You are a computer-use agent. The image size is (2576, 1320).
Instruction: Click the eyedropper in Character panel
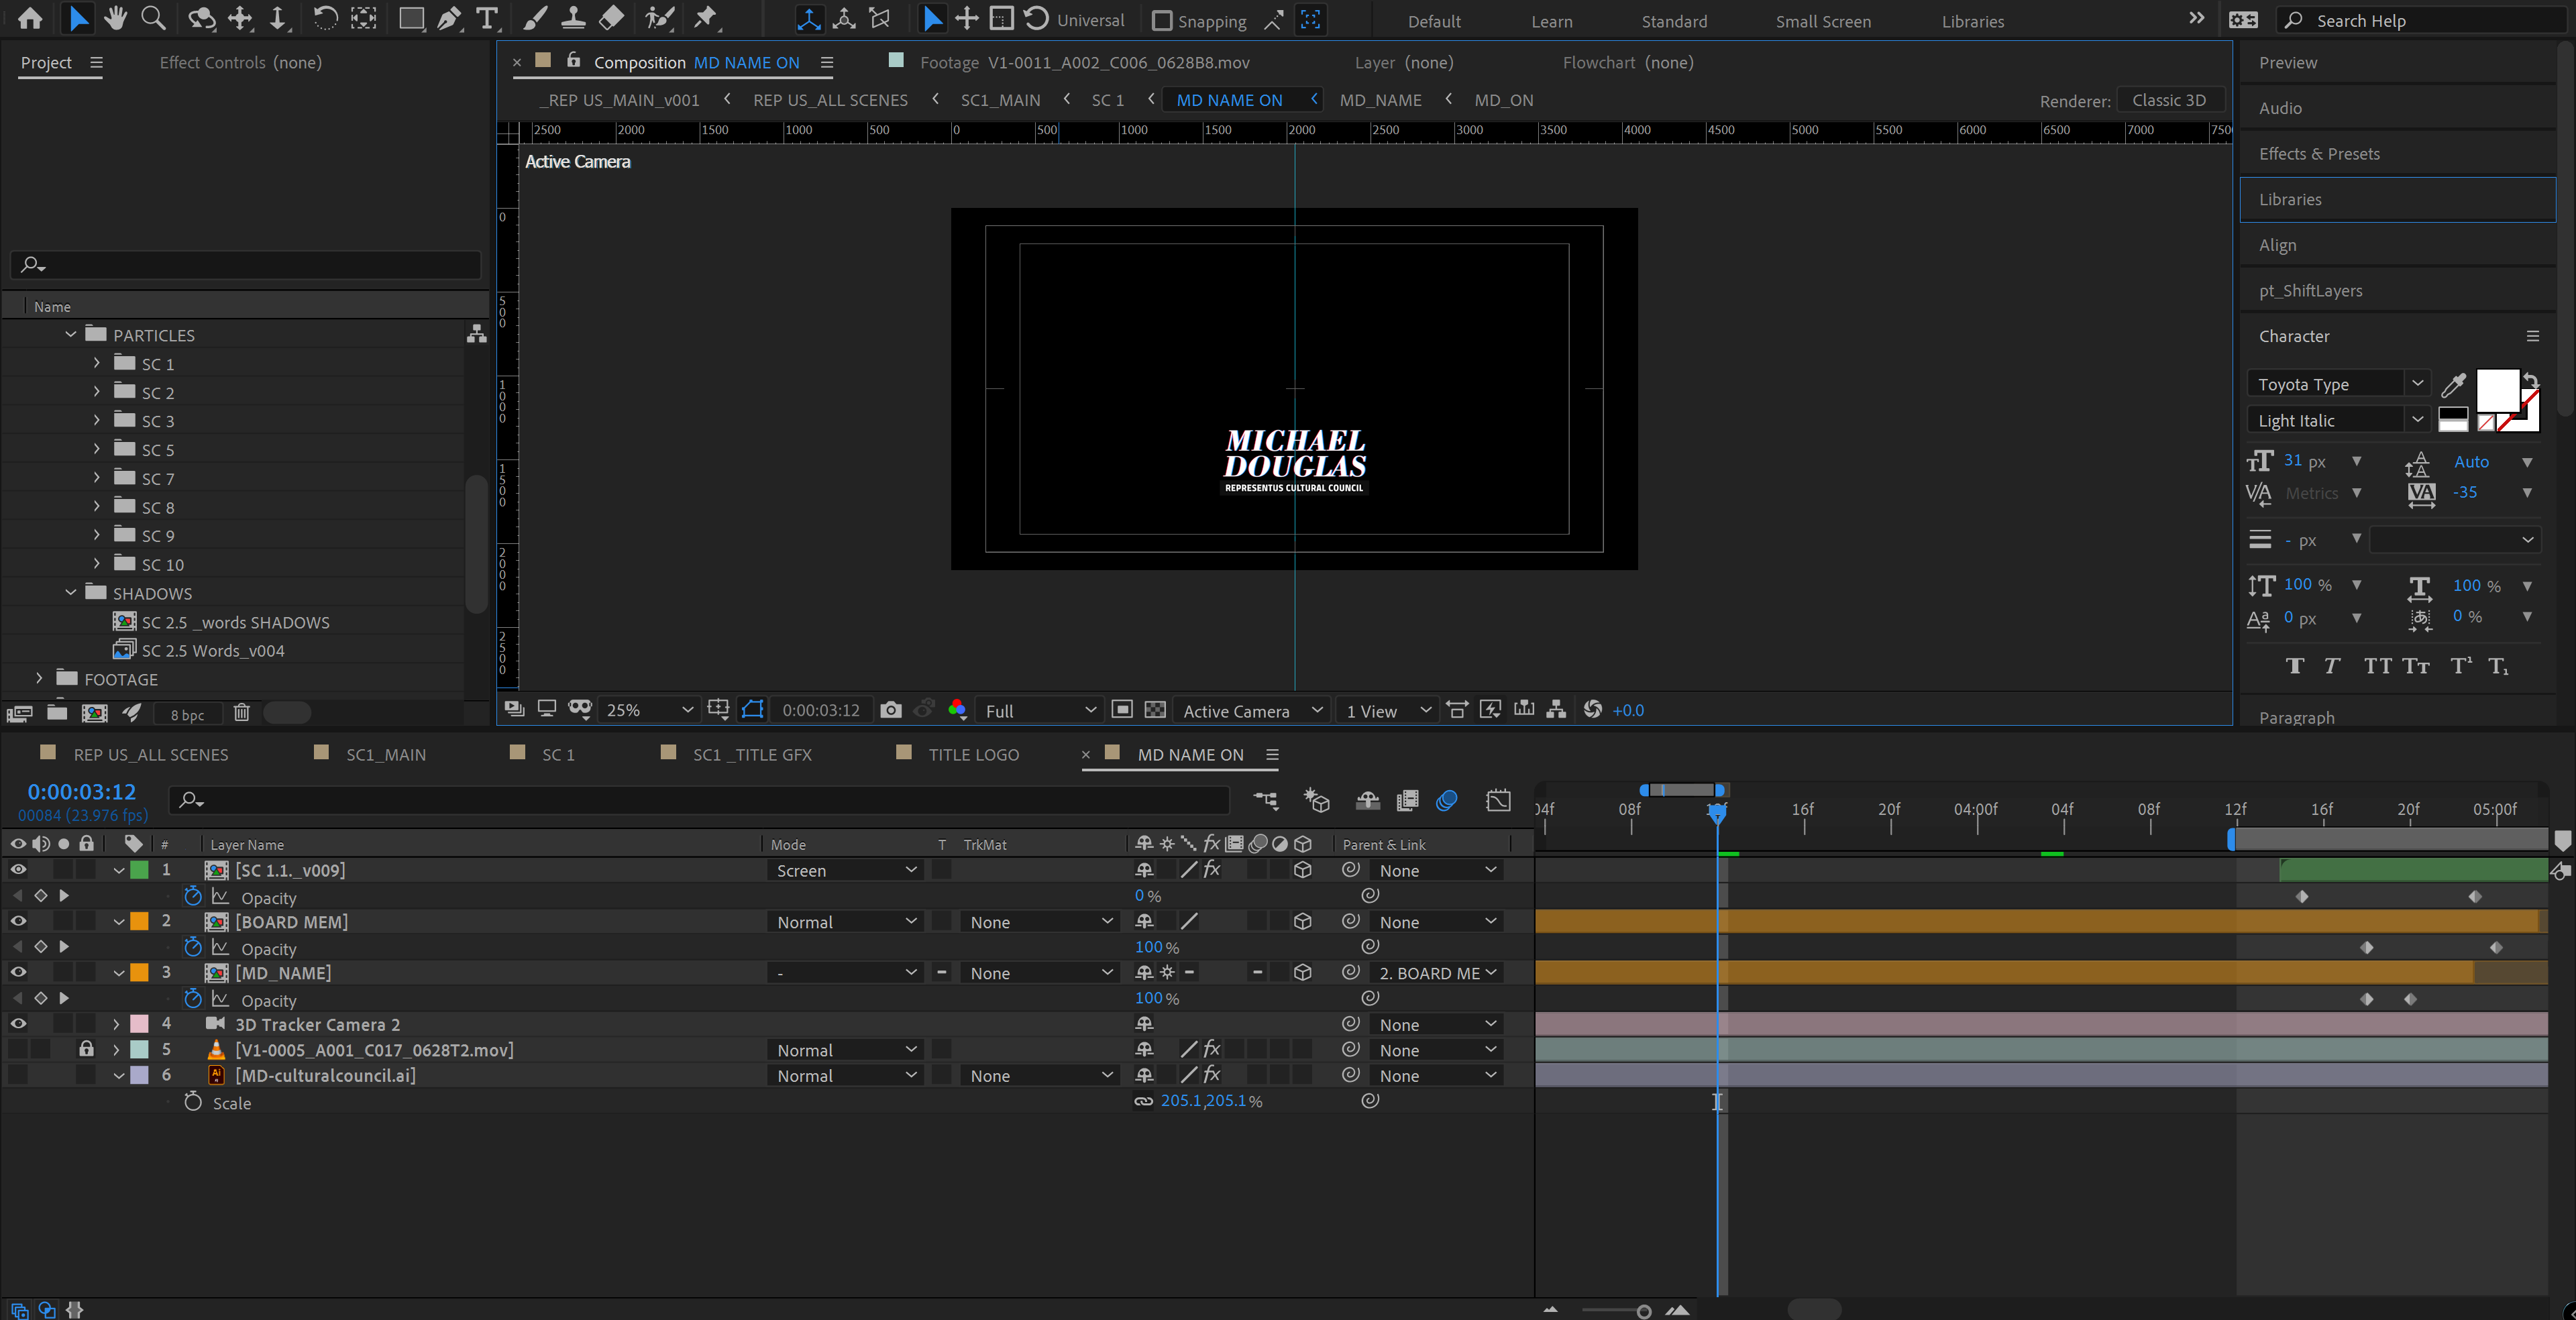[2454, 384]
